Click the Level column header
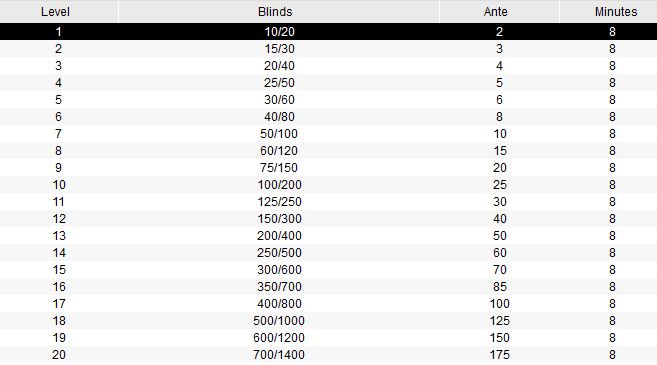Screen dimensions: 657x365 pyautogui.click(x=59, y=11)
